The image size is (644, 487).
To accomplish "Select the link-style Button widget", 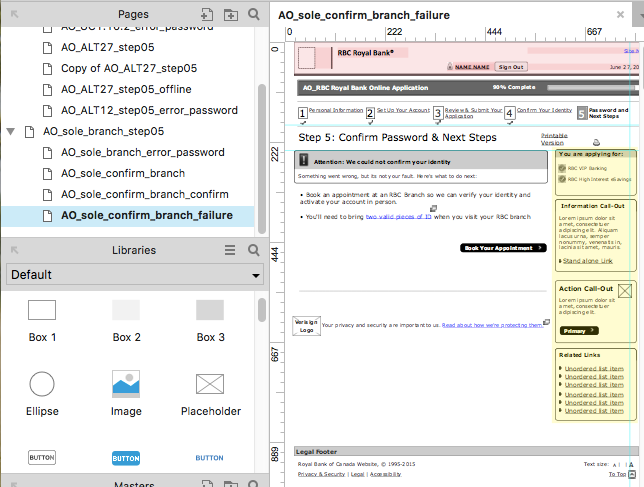I will click(x=209, y=458).
